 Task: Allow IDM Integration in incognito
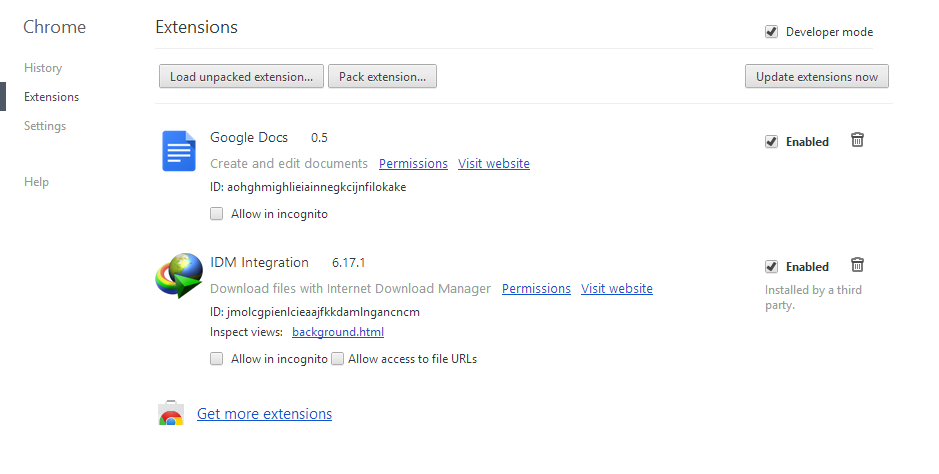216,358
